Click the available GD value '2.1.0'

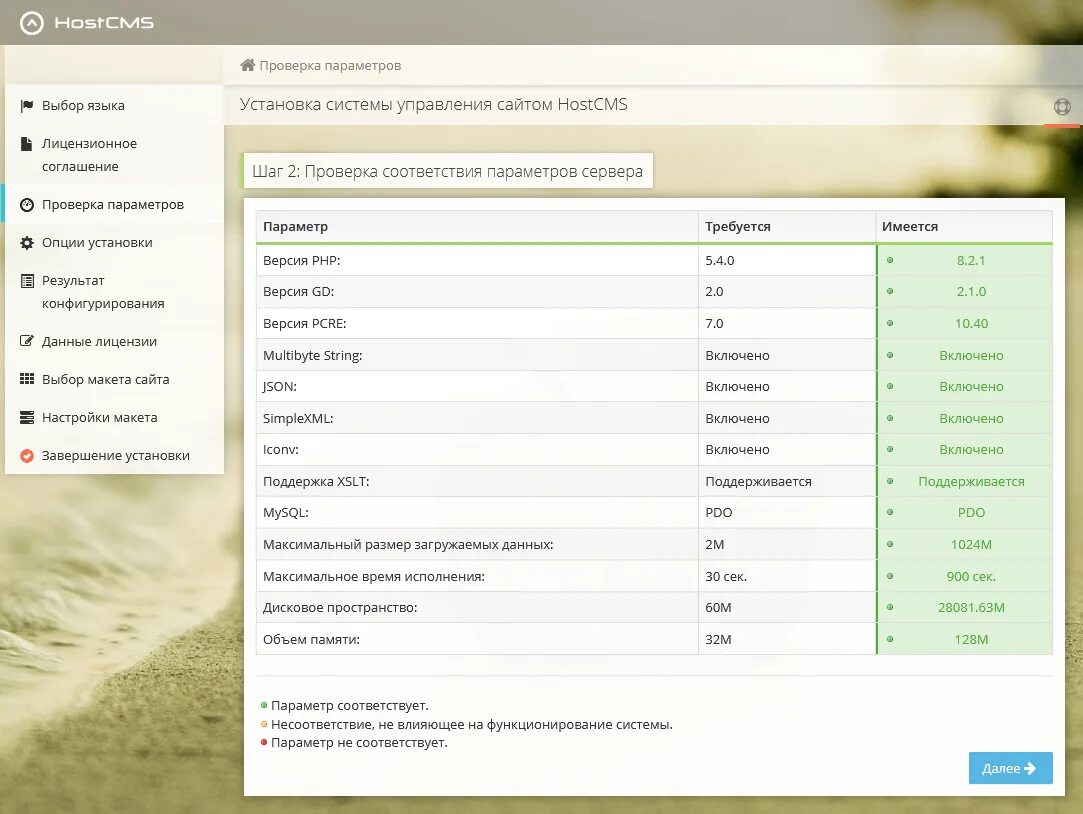(970, 291)
